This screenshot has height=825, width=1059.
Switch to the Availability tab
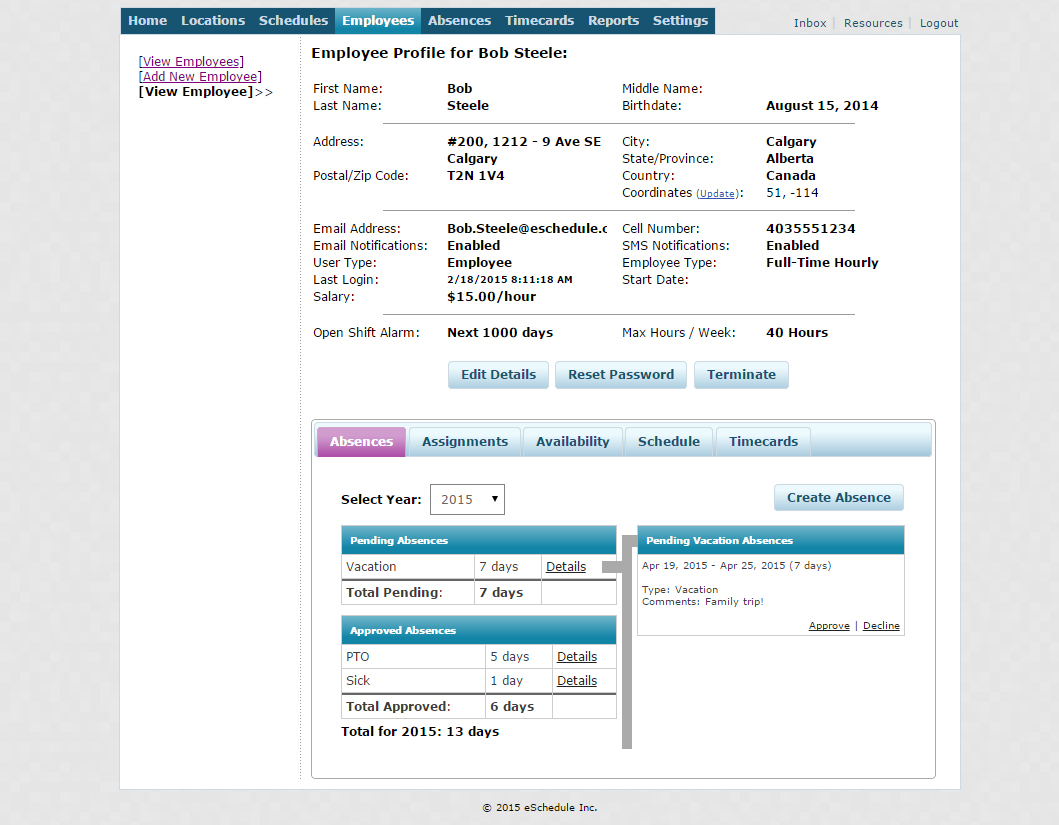572,441
